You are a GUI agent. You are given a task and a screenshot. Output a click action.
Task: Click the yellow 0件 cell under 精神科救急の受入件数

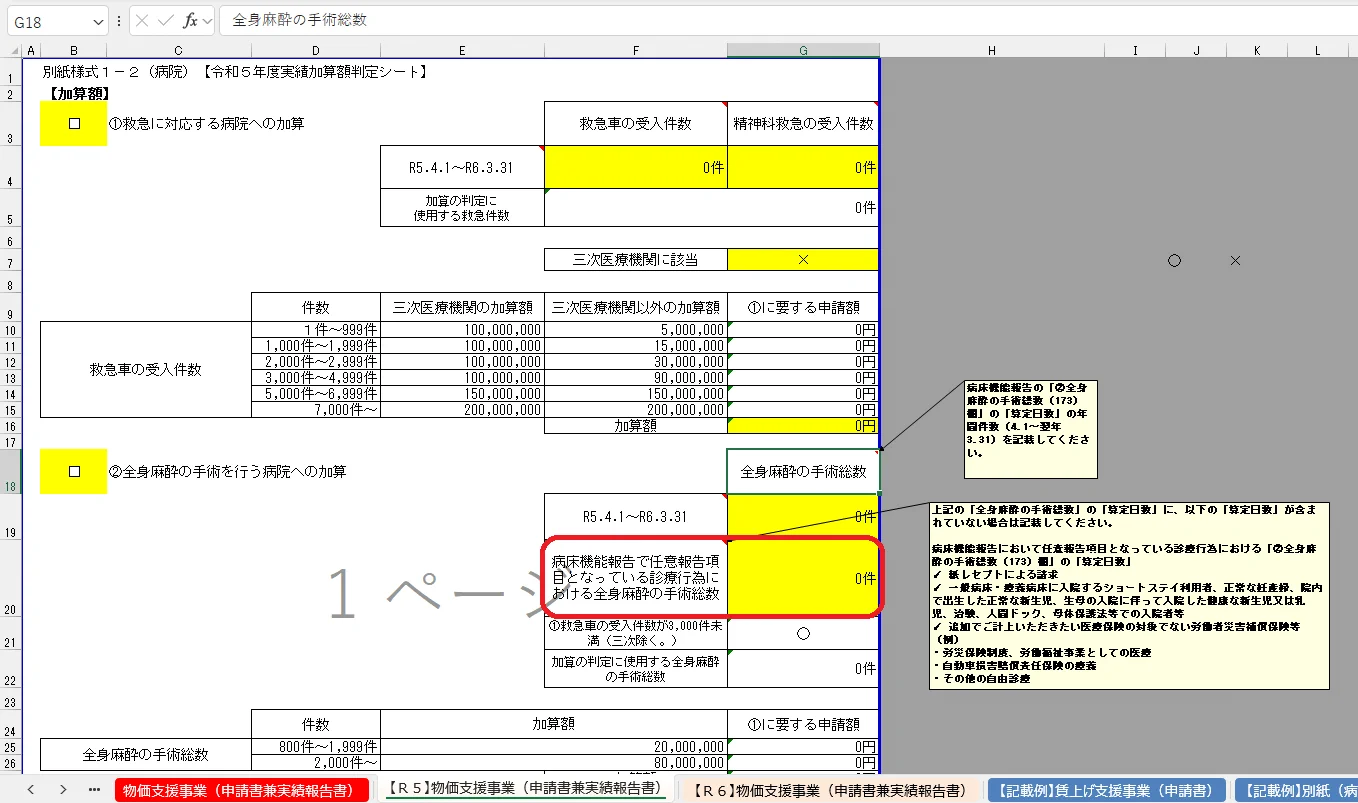point(803,167)
